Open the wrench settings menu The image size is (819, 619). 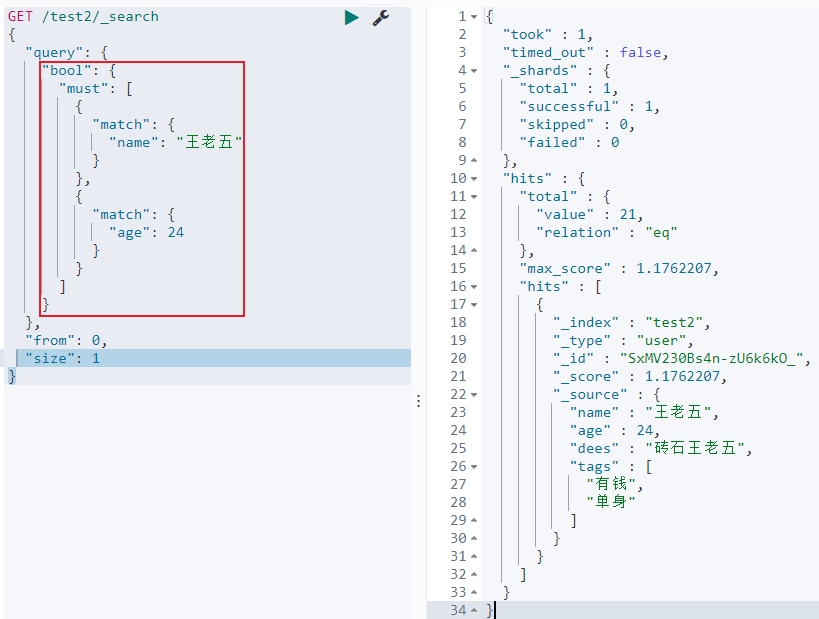pyautogui.click(x=381, y=17)
